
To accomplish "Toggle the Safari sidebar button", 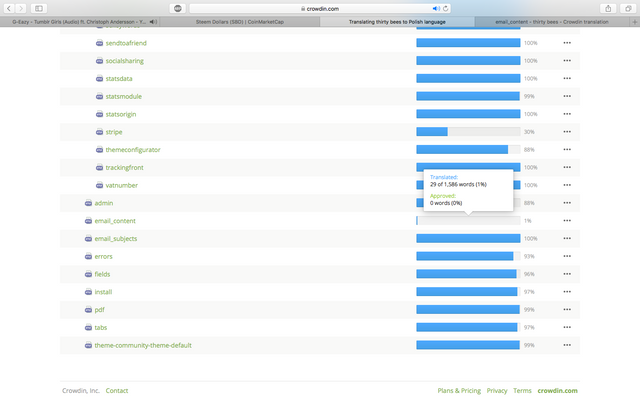I will tap(39, 8).
